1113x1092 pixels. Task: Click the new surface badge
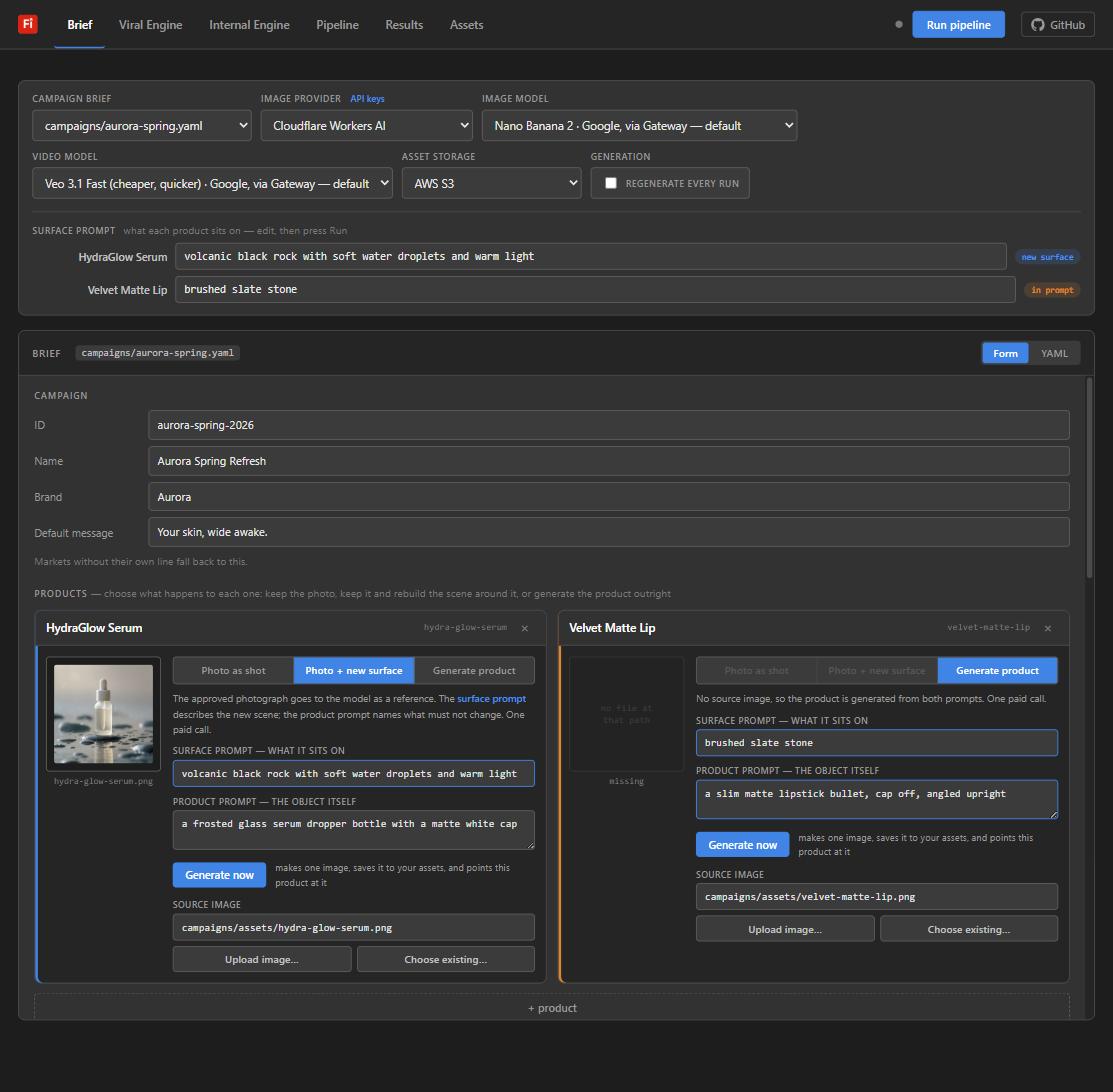[x=1048, y=257]
